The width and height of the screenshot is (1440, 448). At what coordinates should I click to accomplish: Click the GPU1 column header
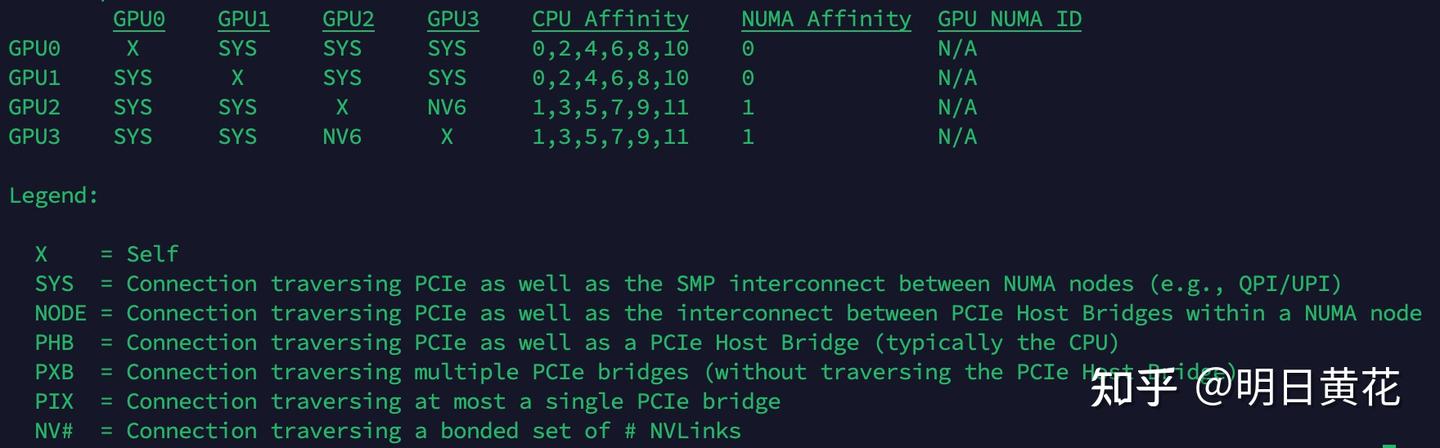click(x=244, y=19)
